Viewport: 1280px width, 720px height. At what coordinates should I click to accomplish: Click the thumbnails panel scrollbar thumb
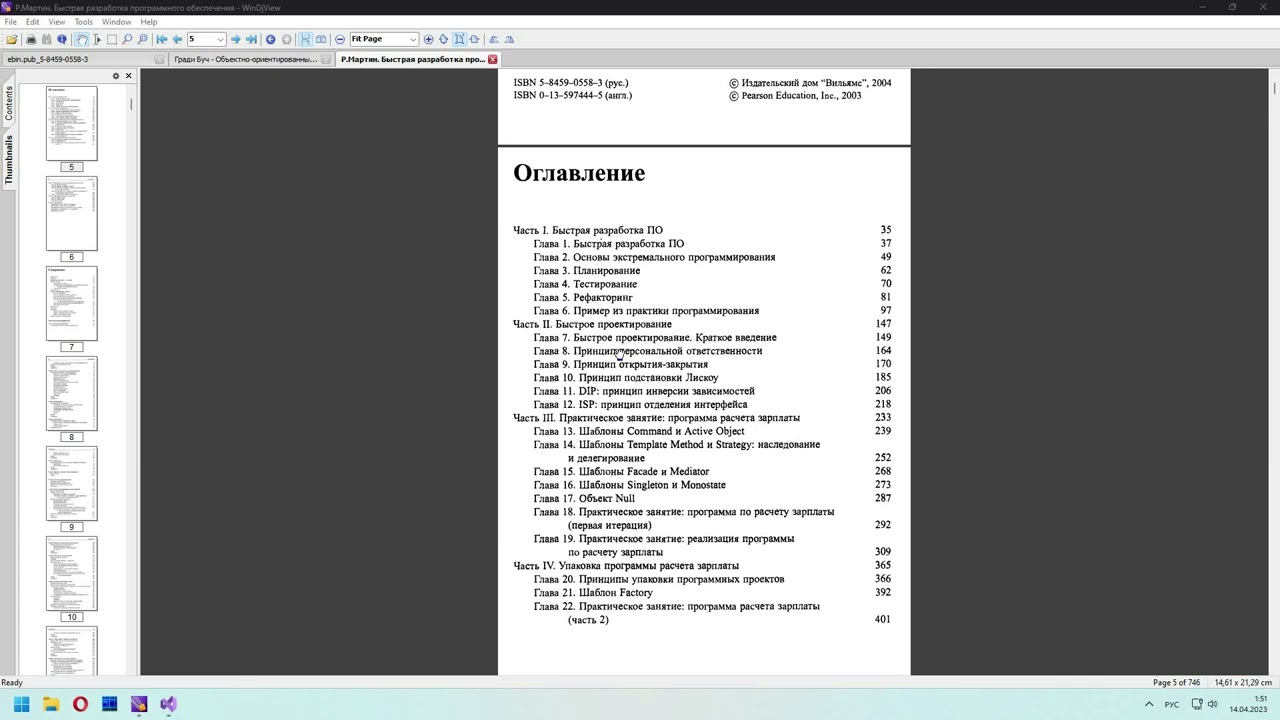click(131, 103)
